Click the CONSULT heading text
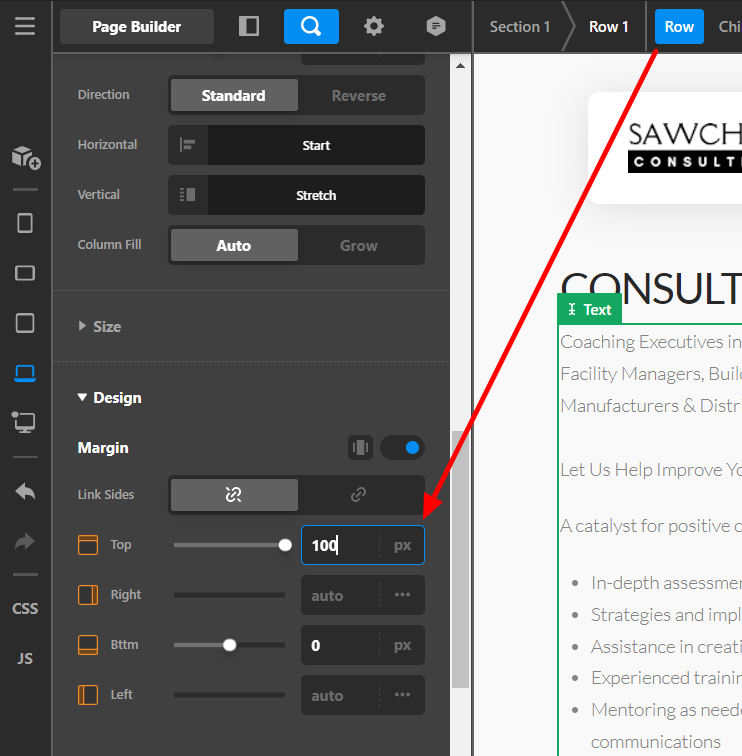 point(651,288)
